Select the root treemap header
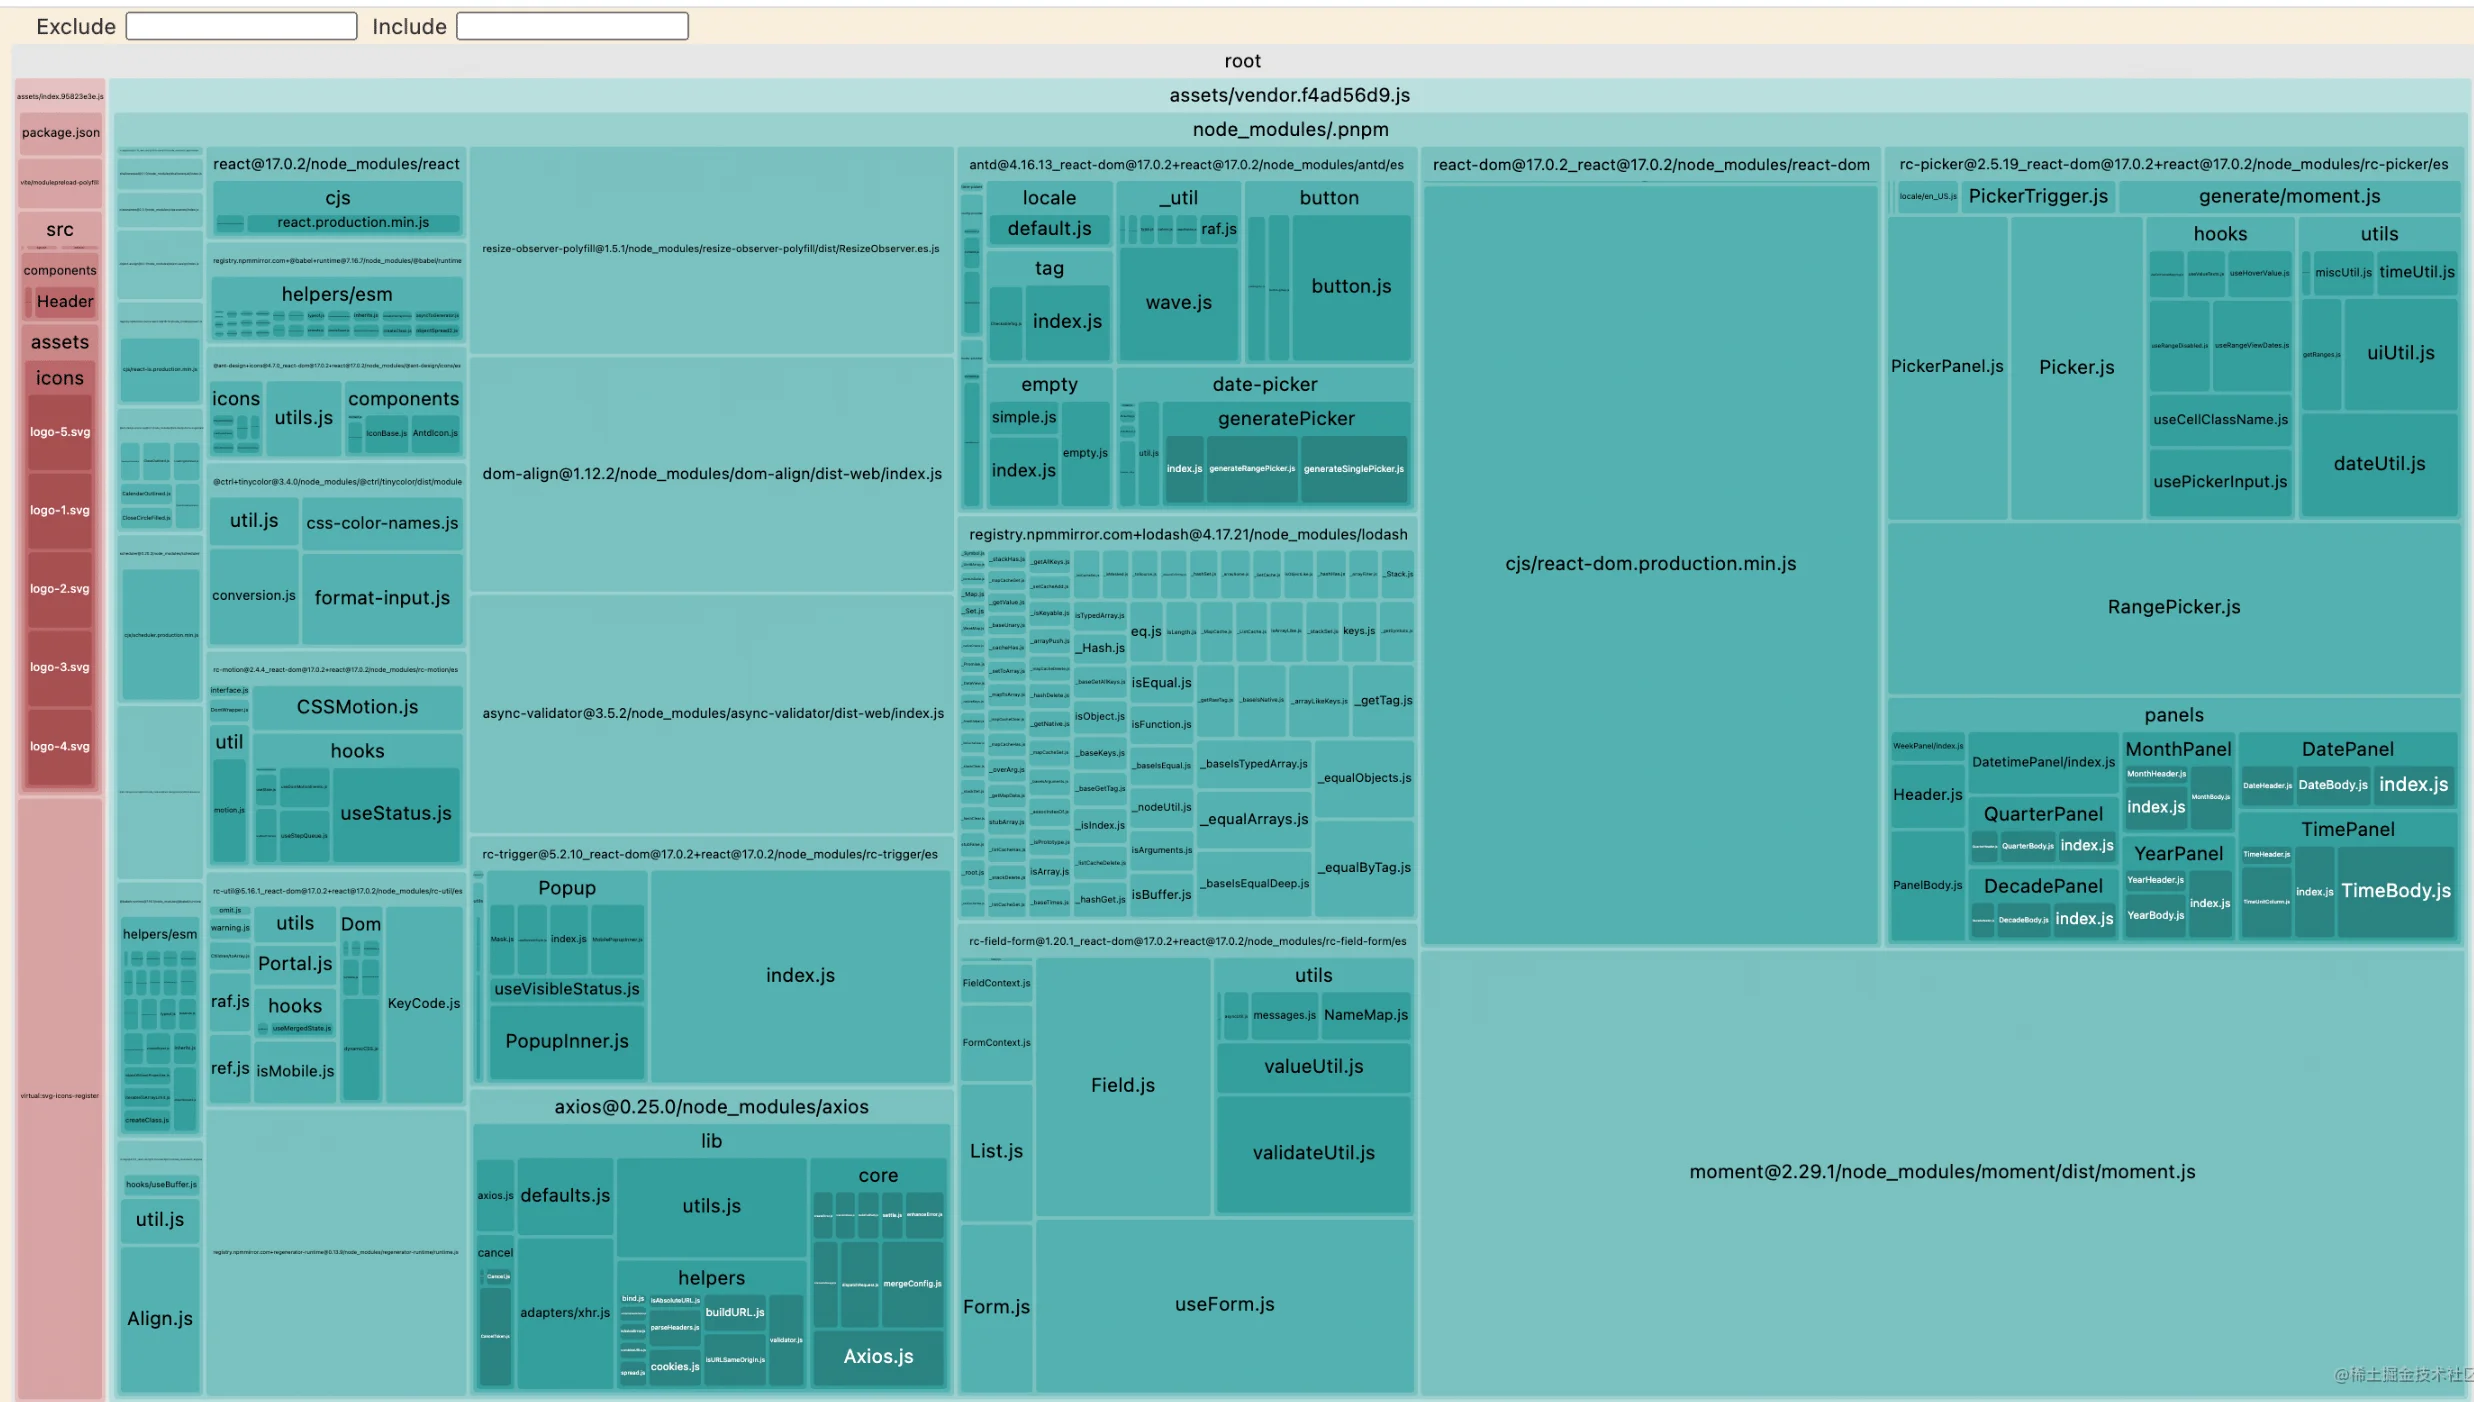 tap(1242, 61)
